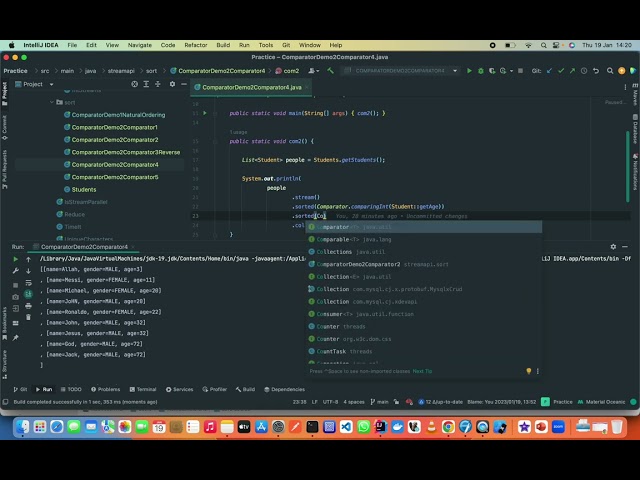
Task: Open the editor tabs more-options menu
Action: (625, 87)
